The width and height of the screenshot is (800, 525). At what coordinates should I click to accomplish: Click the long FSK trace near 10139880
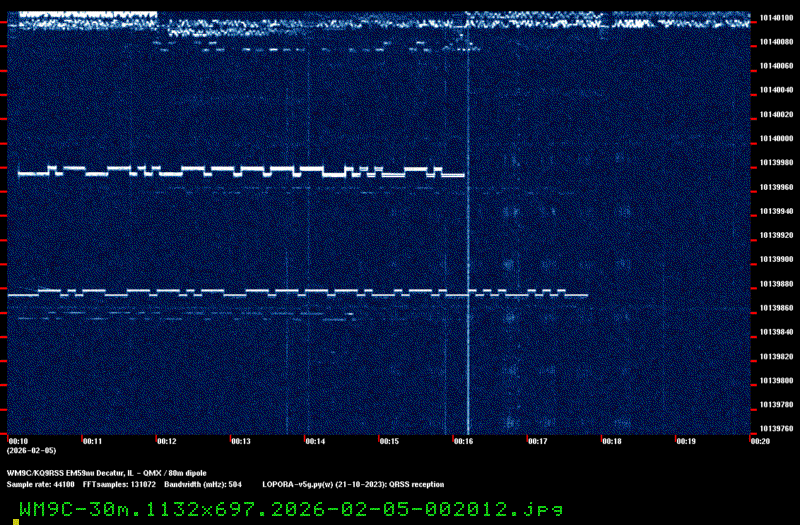coord(297,293)
